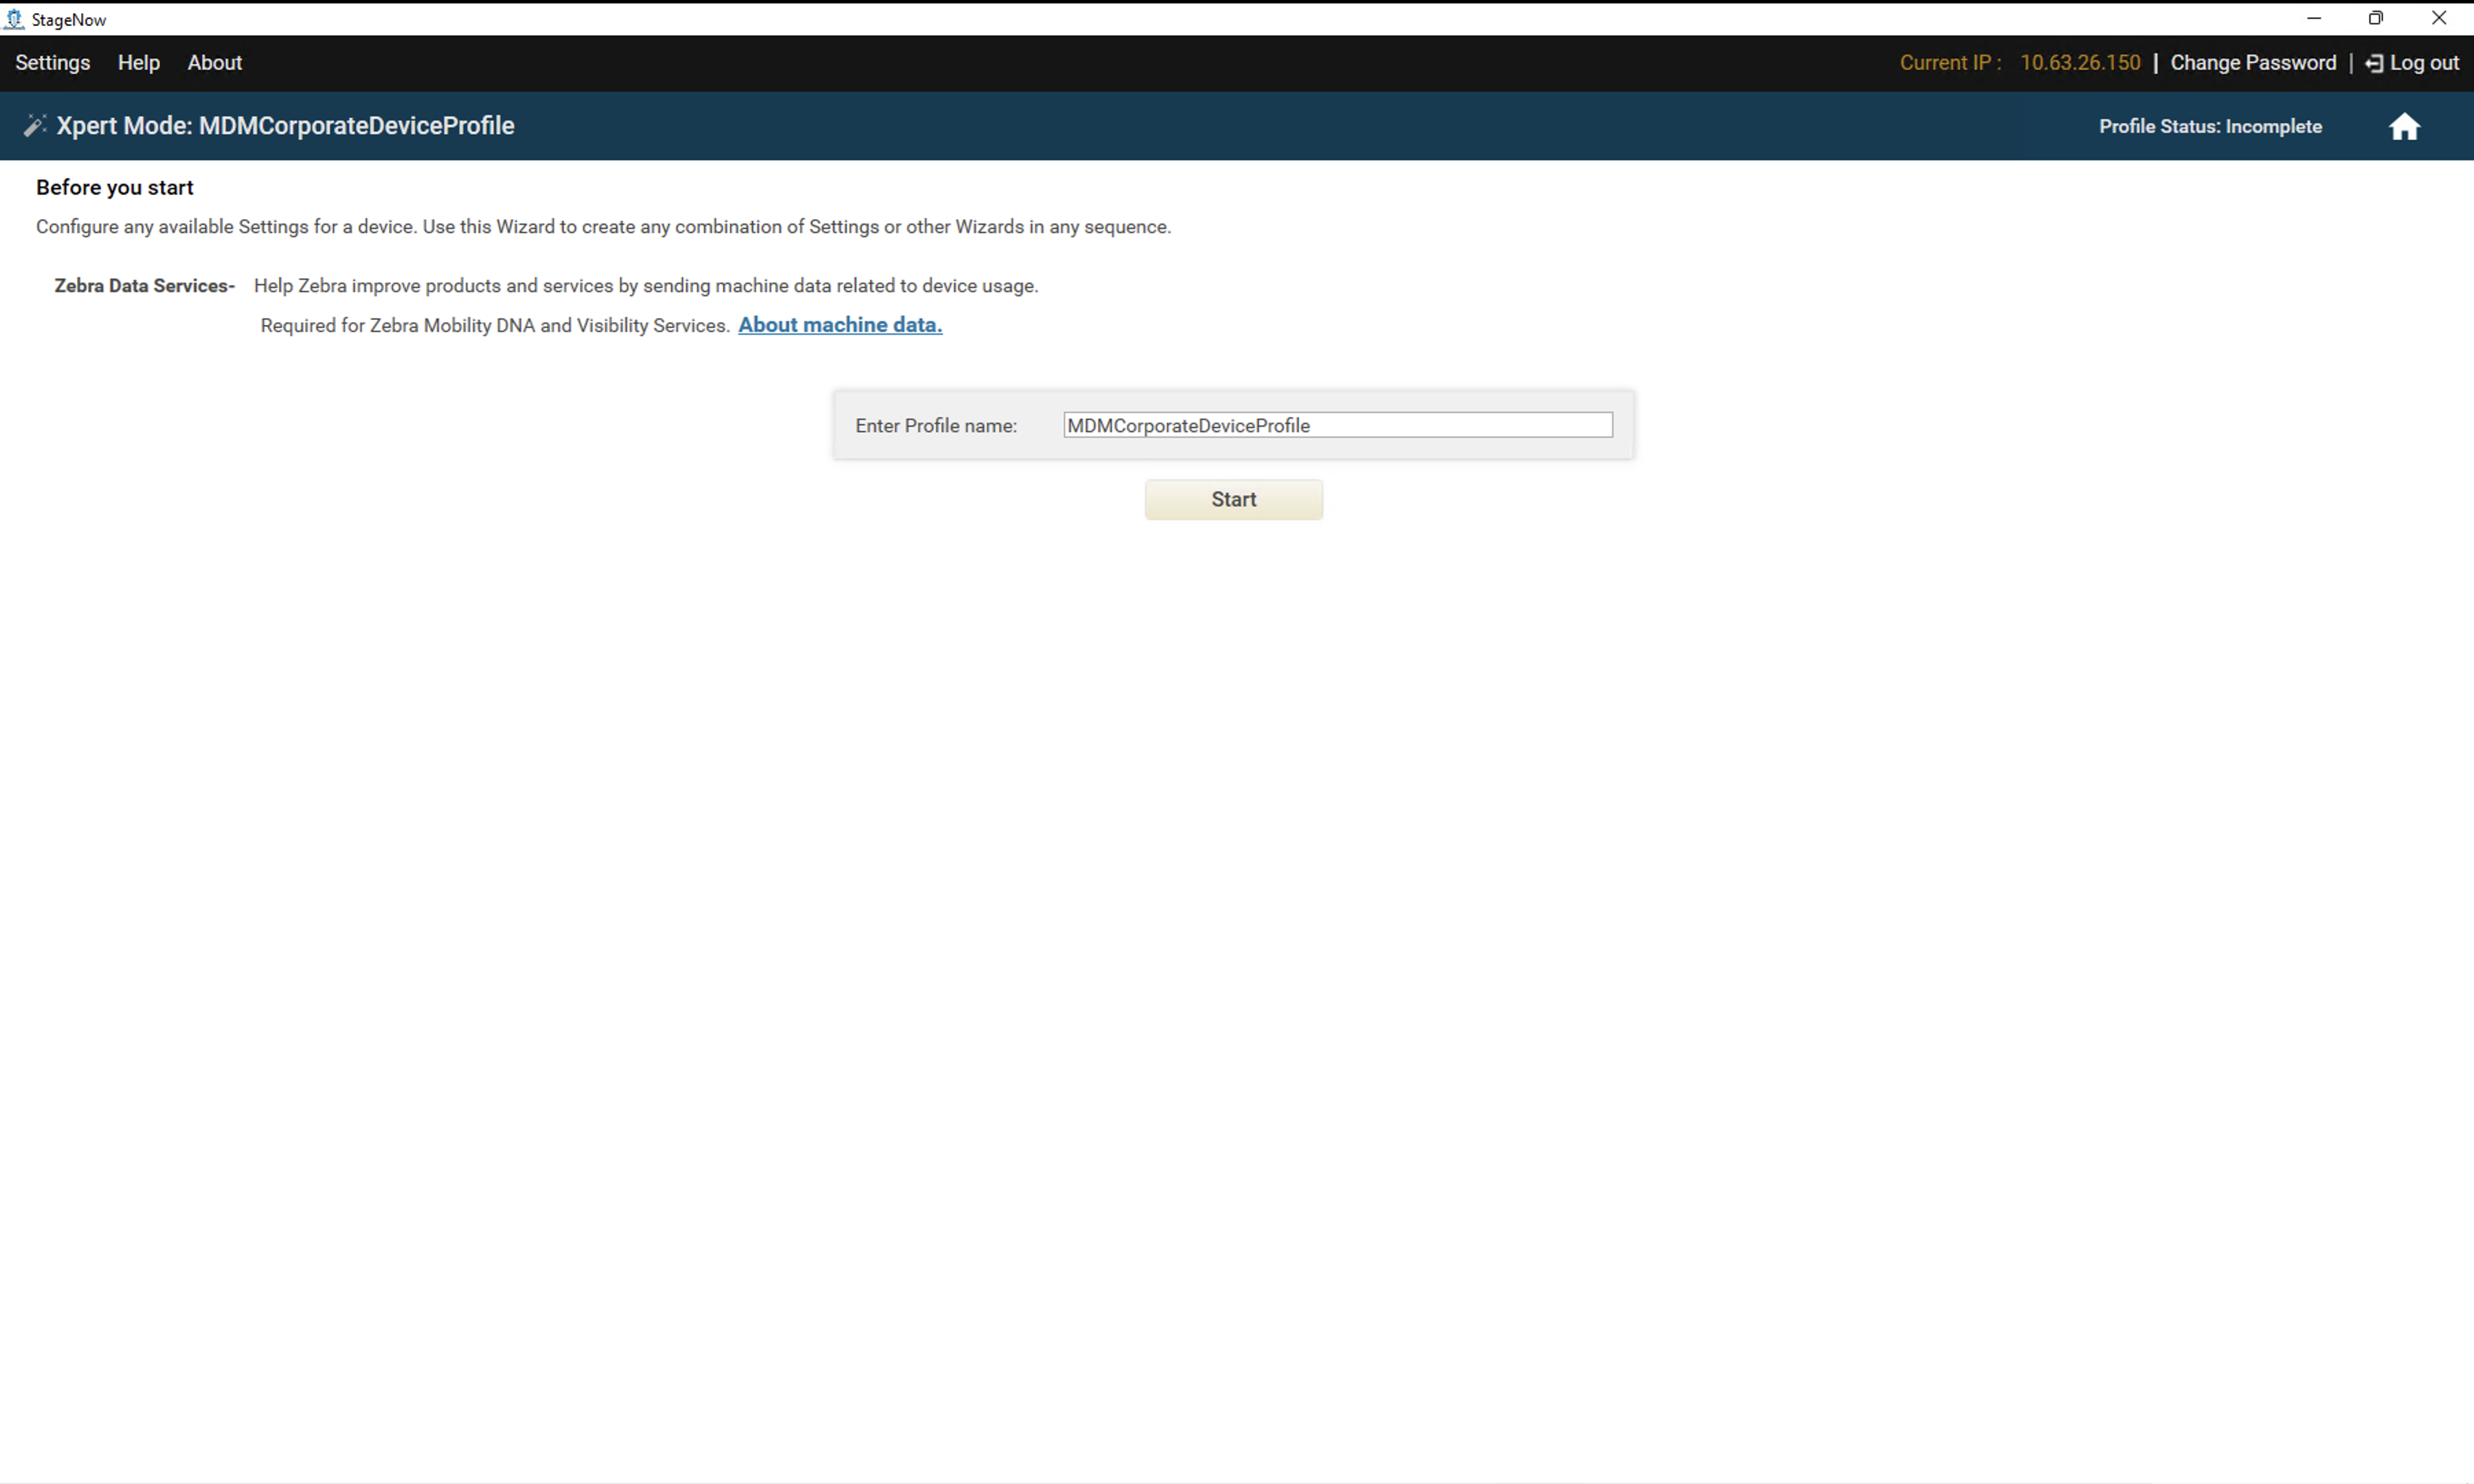Click Change Password
Screen dimensions: 2474x1484
pyautogui.click(x=2252, y=63)
